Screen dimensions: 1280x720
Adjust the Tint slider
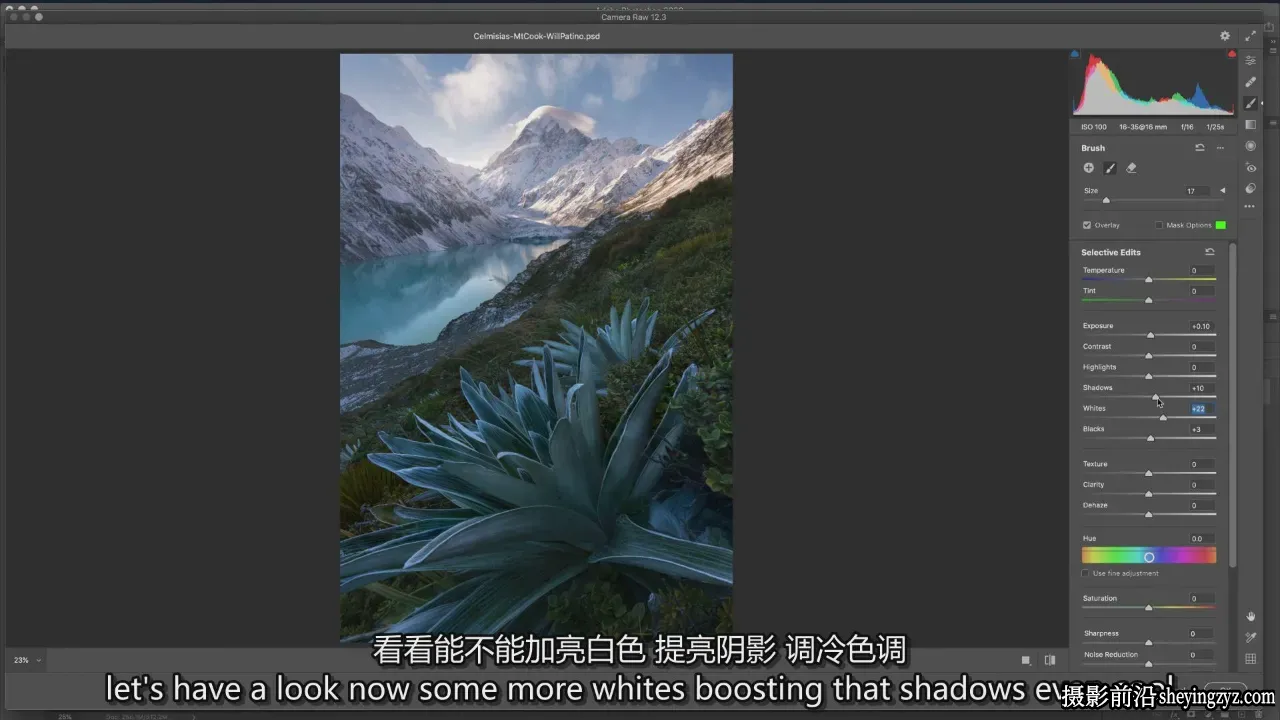point(1149,300)
